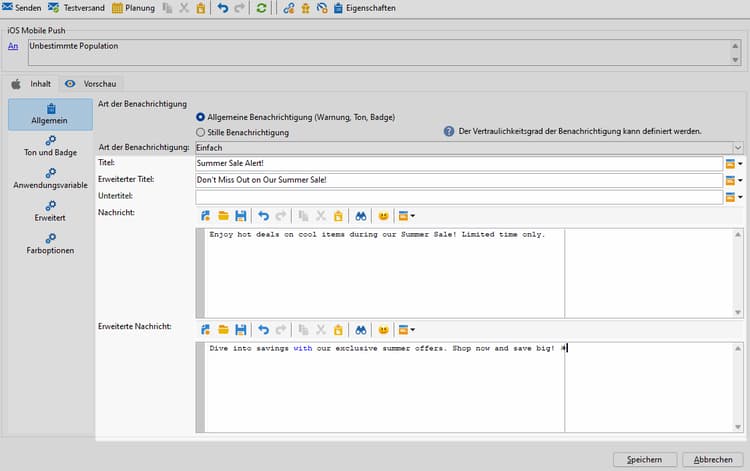Open personalization dropdown beside Titel field
Screen dimensions: 750x471
click(x=734, y=164)
